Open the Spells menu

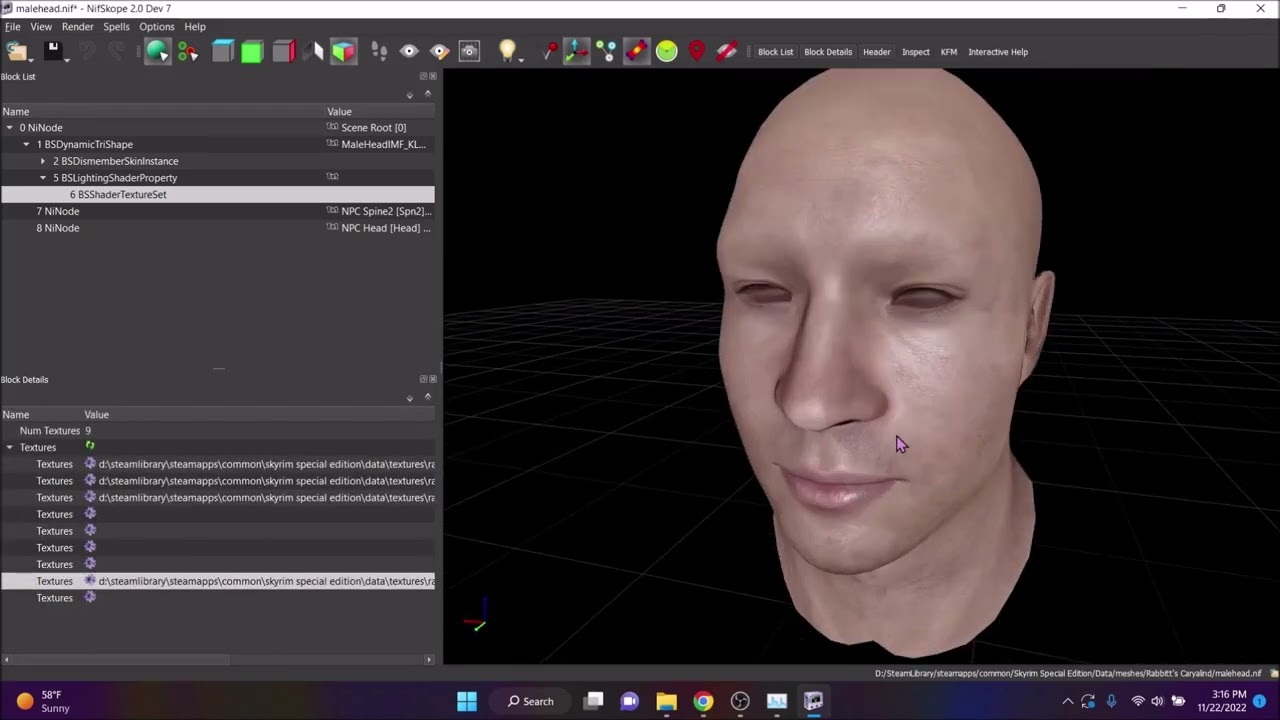(x=116, y=27)
